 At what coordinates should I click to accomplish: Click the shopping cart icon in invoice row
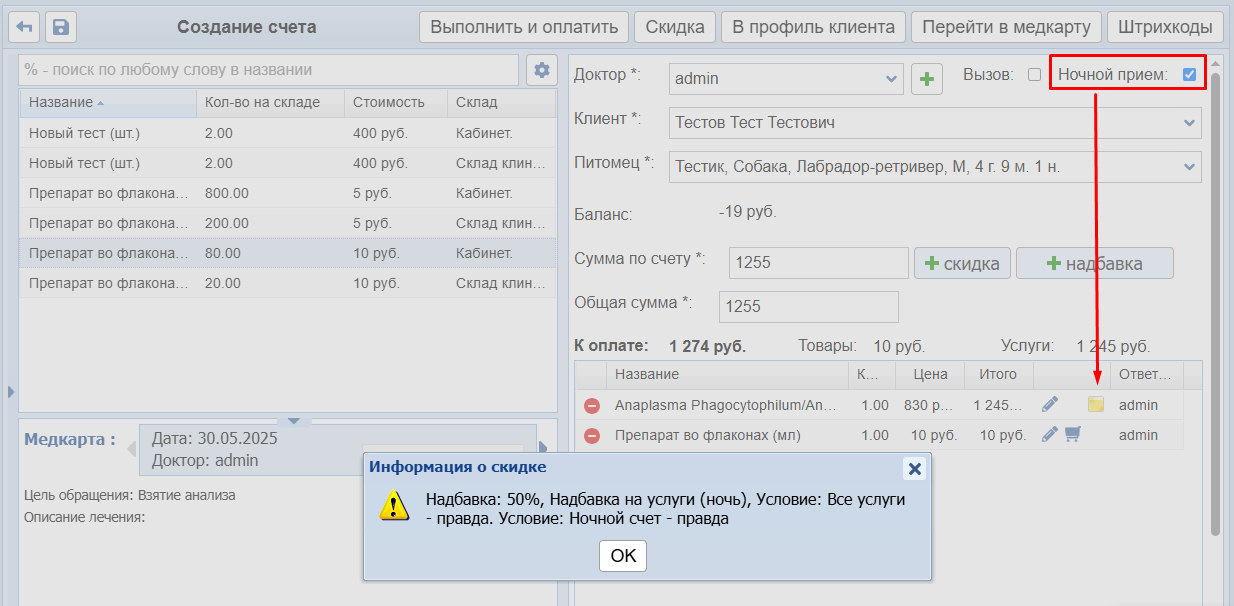(1073, 435)
